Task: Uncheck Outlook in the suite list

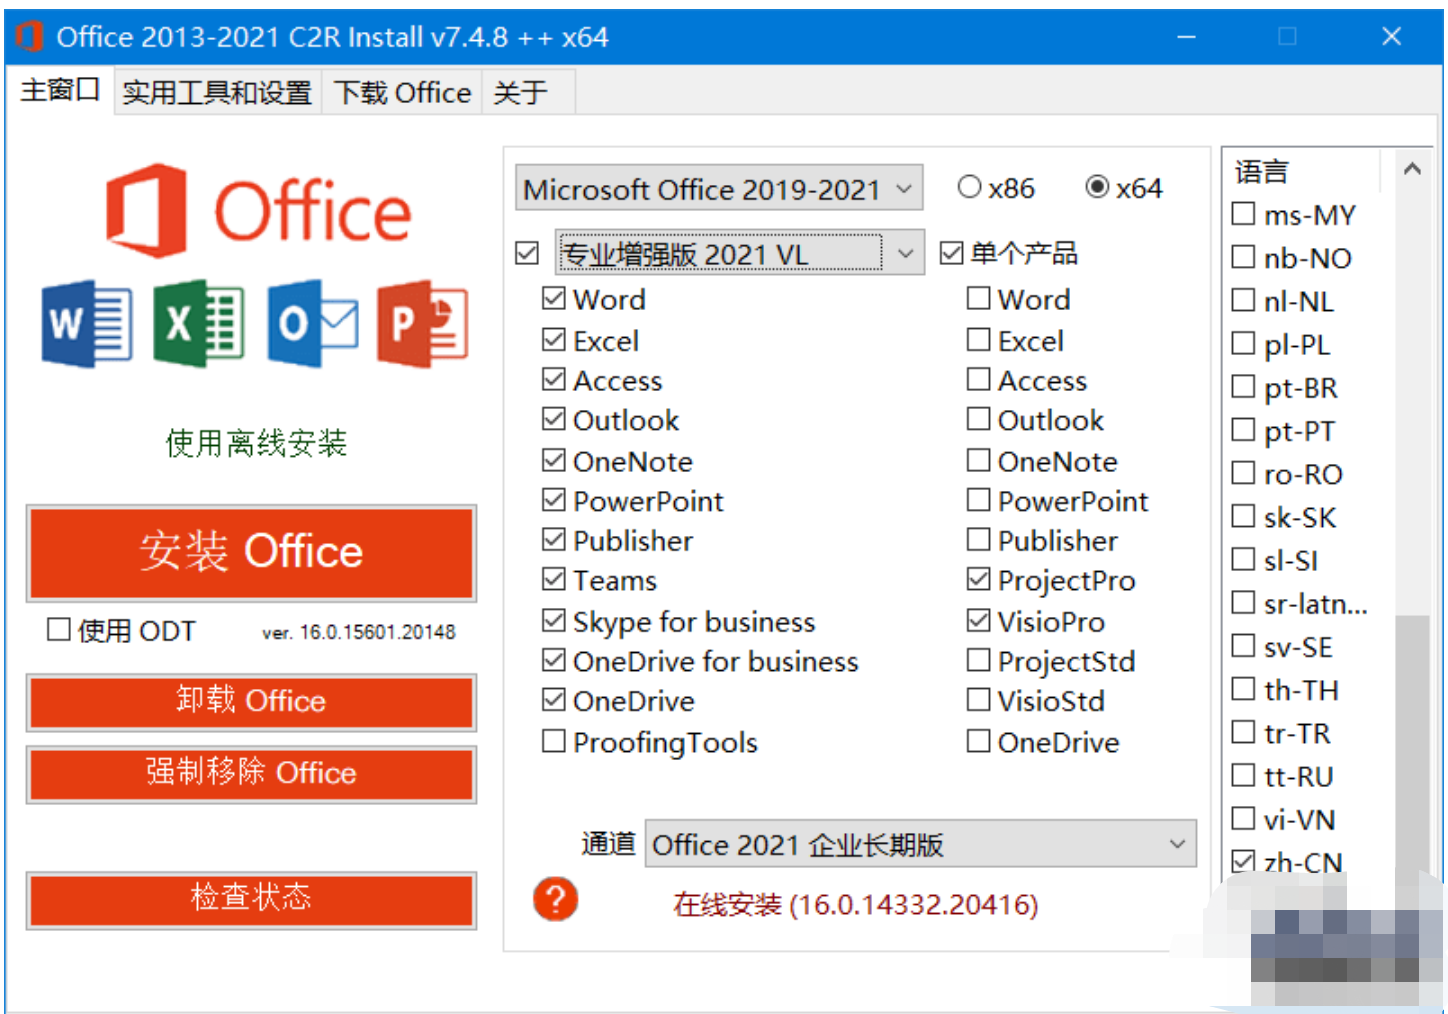Action: pos(553,419)
